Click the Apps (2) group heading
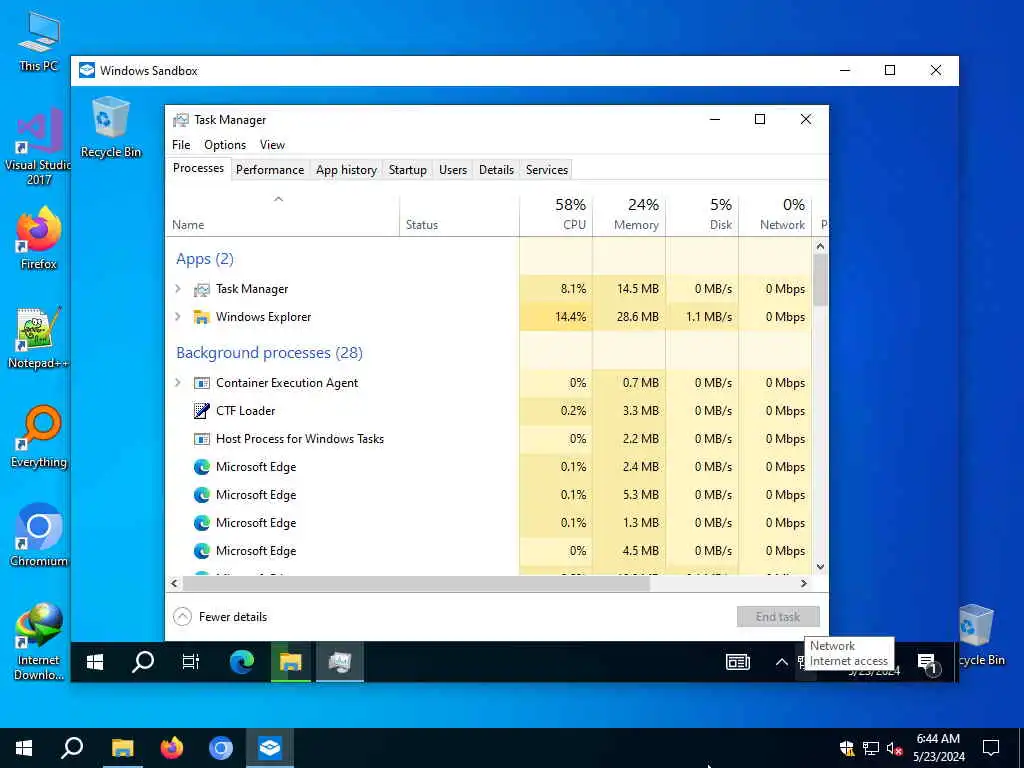Viewport: 1024px width, 768px height. click(x=204, y=259)
